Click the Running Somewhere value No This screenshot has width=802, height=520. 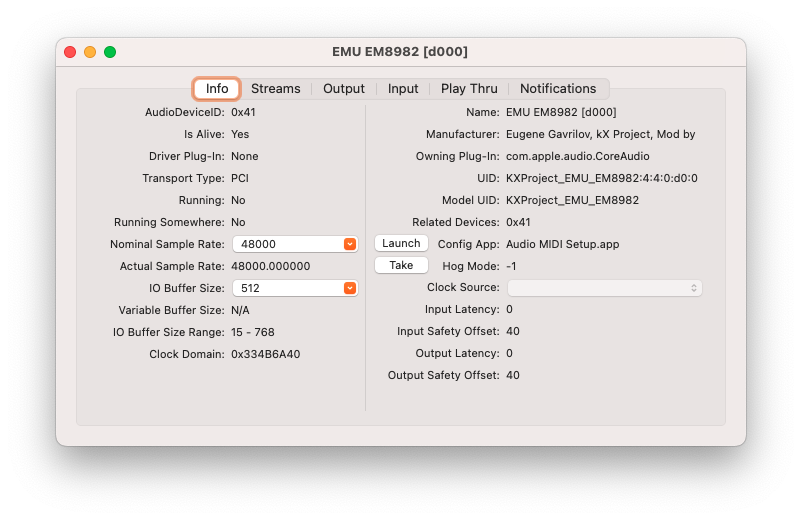238,222
